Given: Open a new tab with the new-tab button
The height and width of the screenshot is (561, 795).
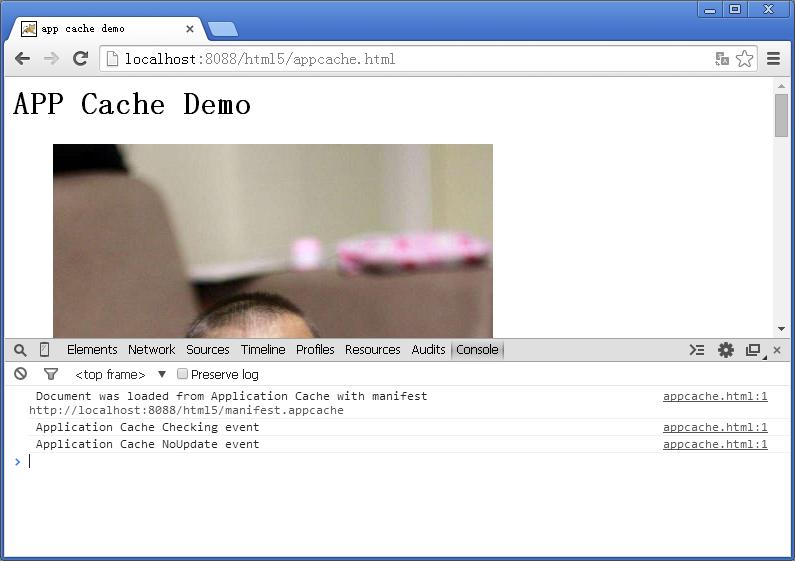Looking at the screenshot, I should click(223, 29).
